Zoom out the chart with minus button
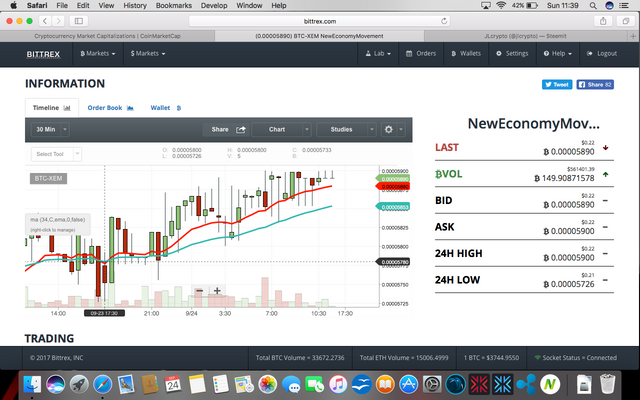This screenshot has width=640, height=400. coord(199,291)
